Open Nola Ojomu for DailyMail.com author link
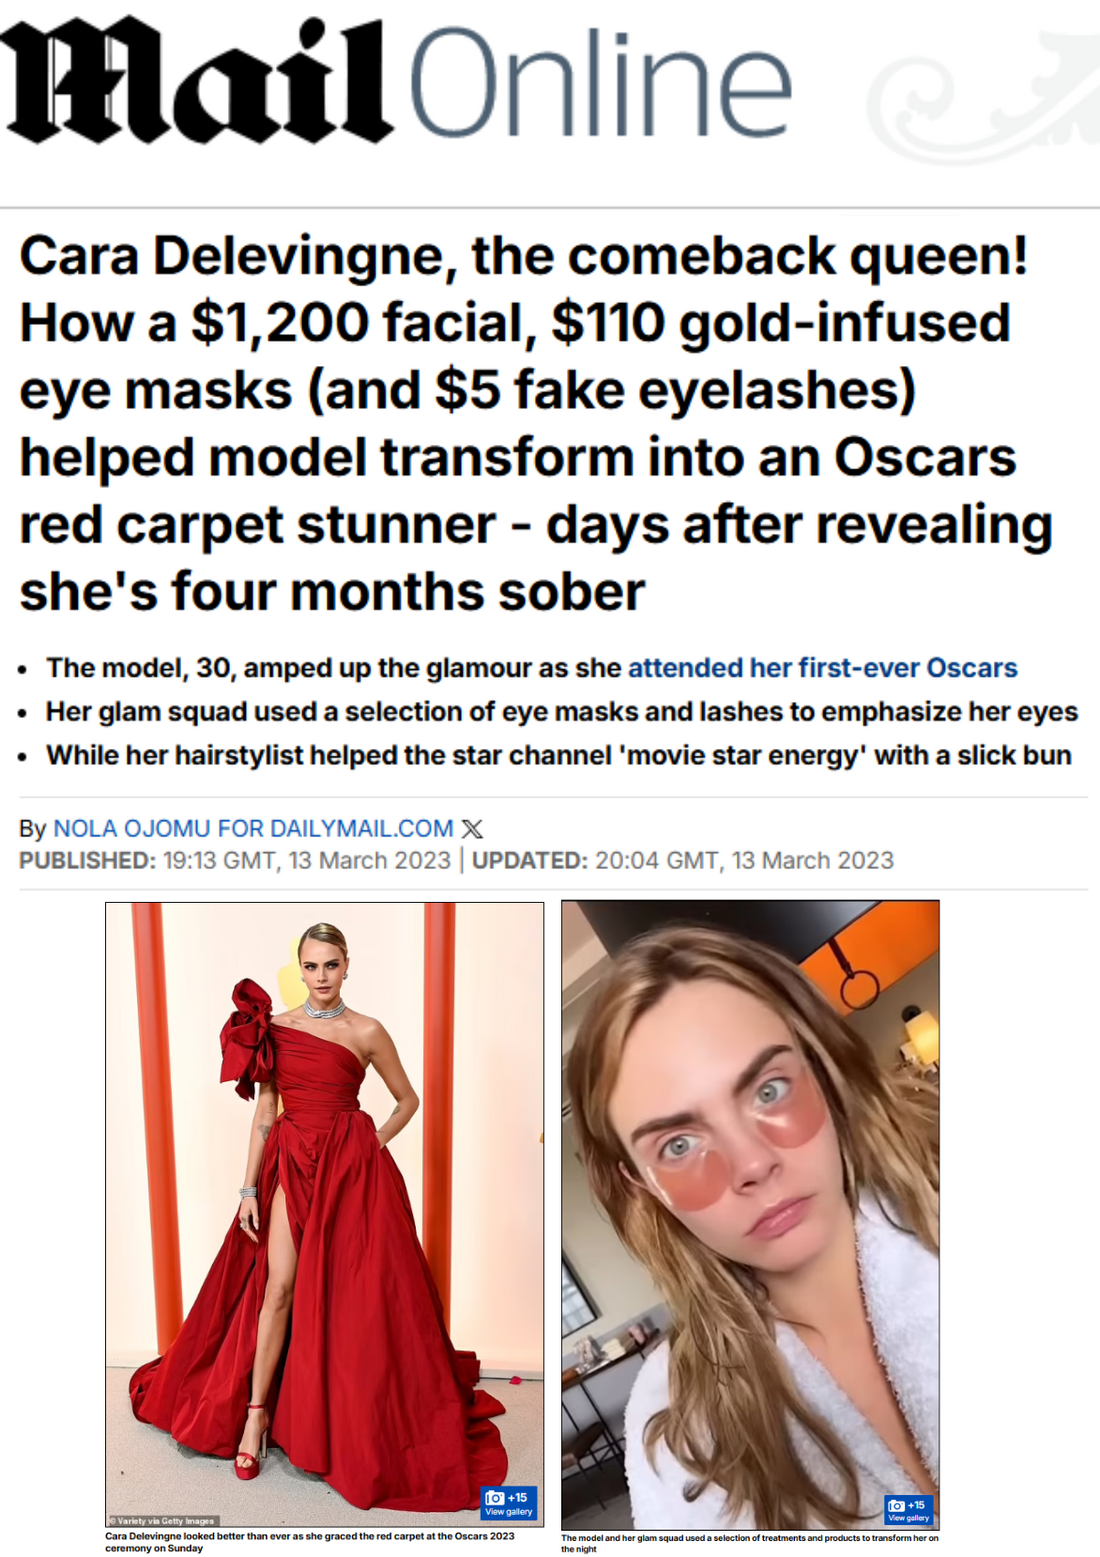The width and height of the screenshot is (1100, 1557). click(x=253, y=829)
